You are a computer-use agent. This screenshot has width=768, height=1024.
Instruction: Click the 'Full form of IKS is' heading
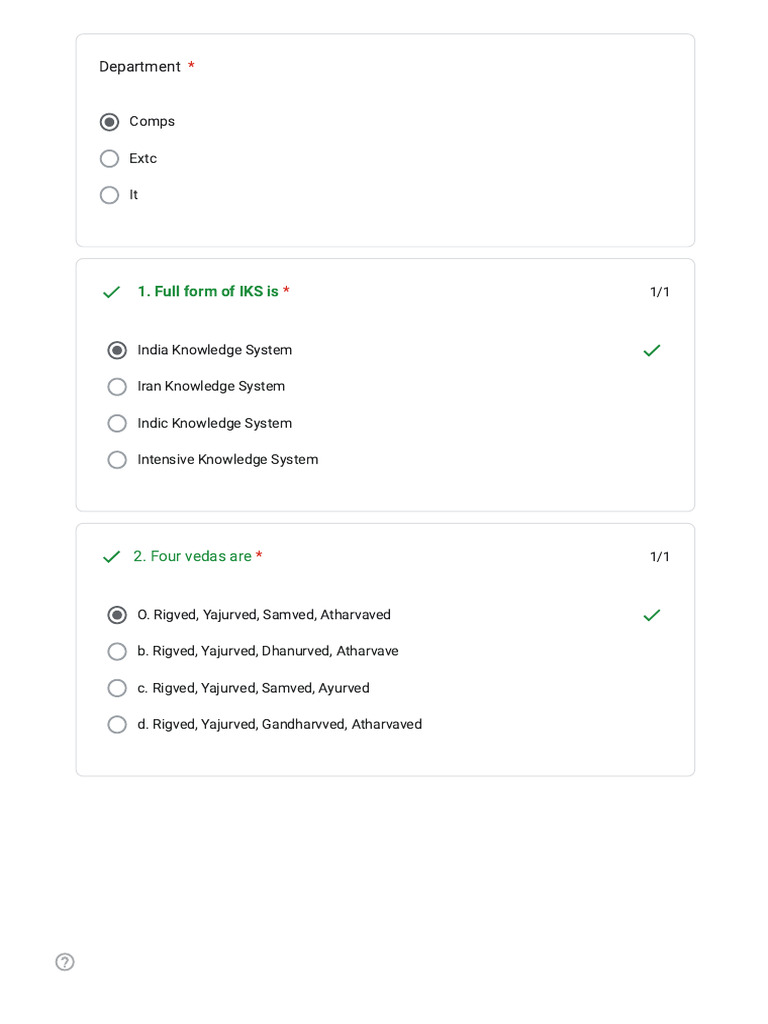click(208, 292)
